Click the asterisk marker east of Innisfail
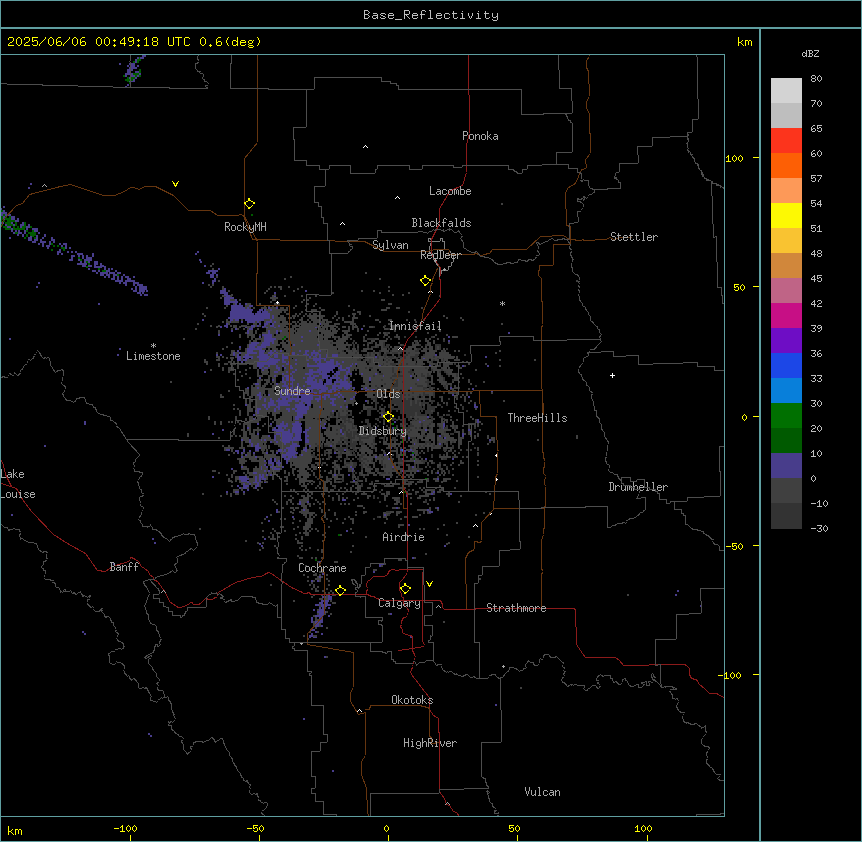The image size is (862, 842). click(502, 303)
